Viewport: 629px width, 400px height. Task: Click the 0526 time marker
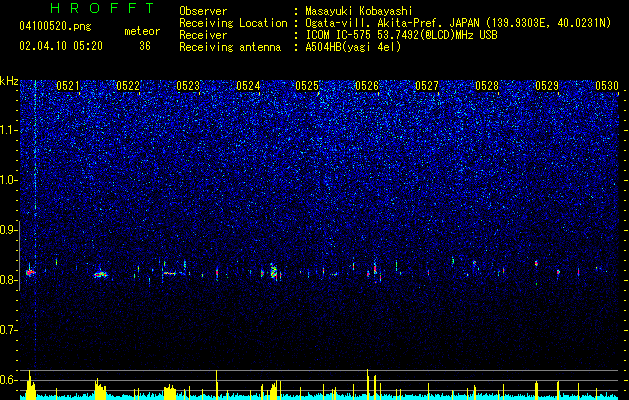[367, 85]
